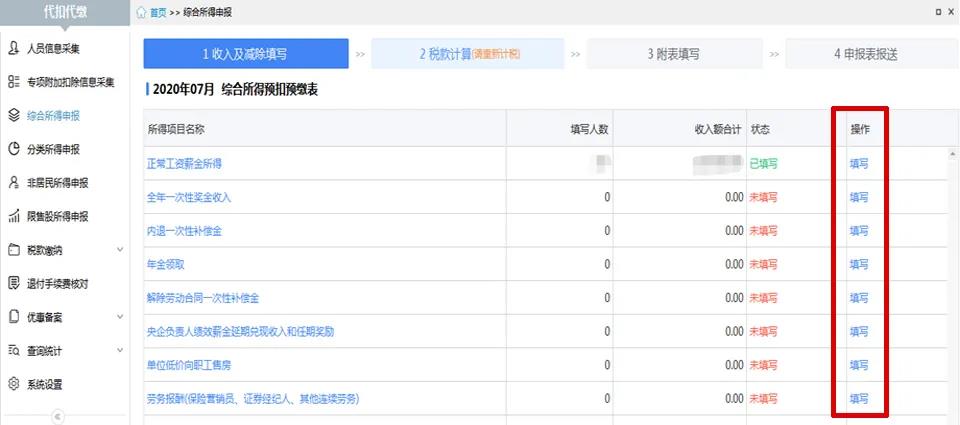Screen dimensions: 960x425
Task: Click 填写 for 正常工资薪金所得 row
Action: (859, 164)
